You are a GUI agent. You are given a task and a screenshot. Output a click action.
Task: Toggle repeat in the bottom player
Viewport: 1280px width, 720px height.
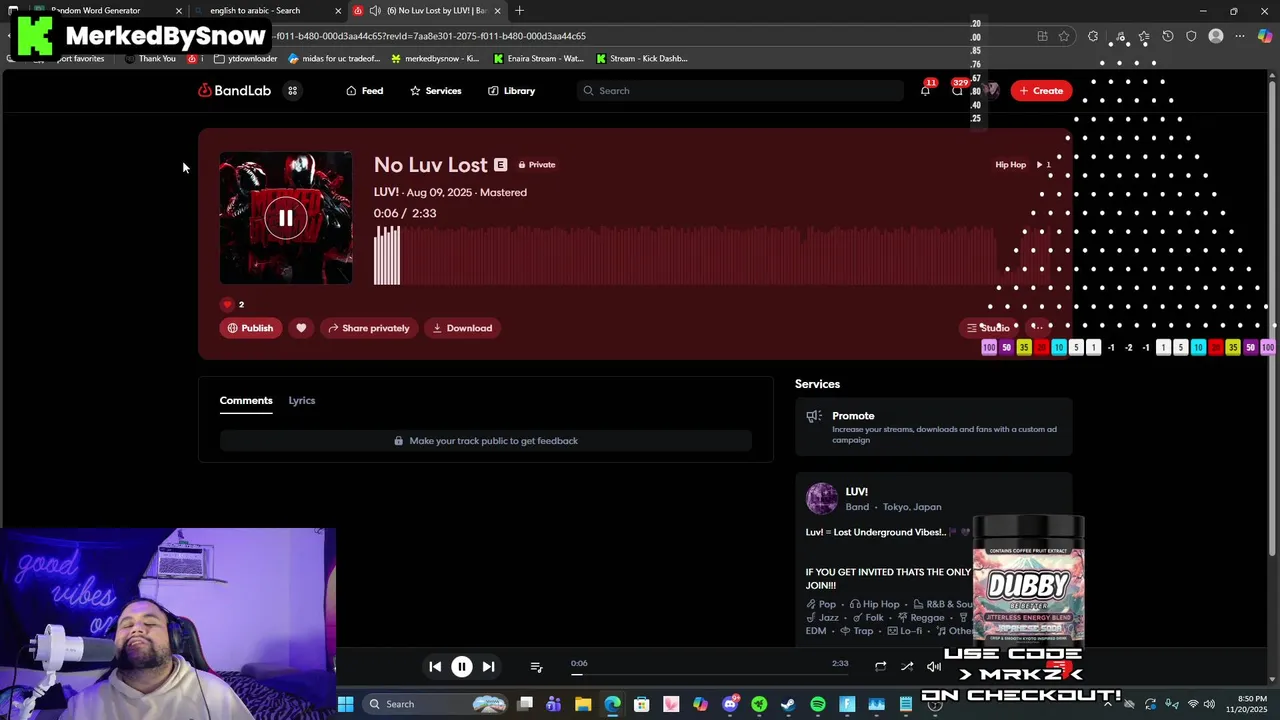coord(880,666)
